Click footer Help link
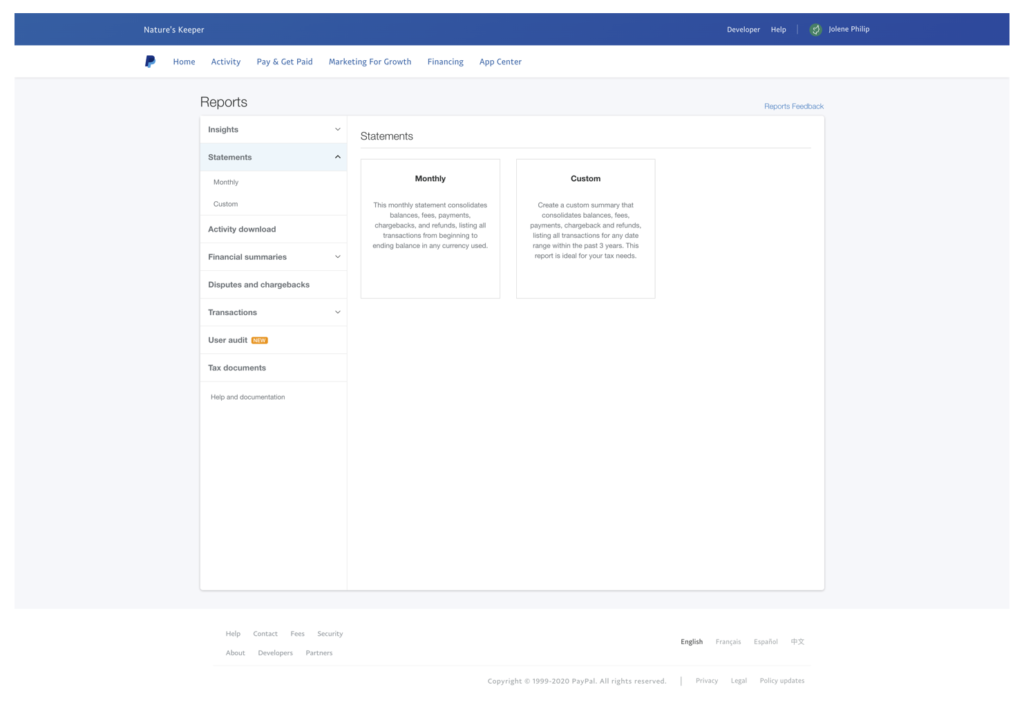The image size is (1024, 714). tap(233, 634)
